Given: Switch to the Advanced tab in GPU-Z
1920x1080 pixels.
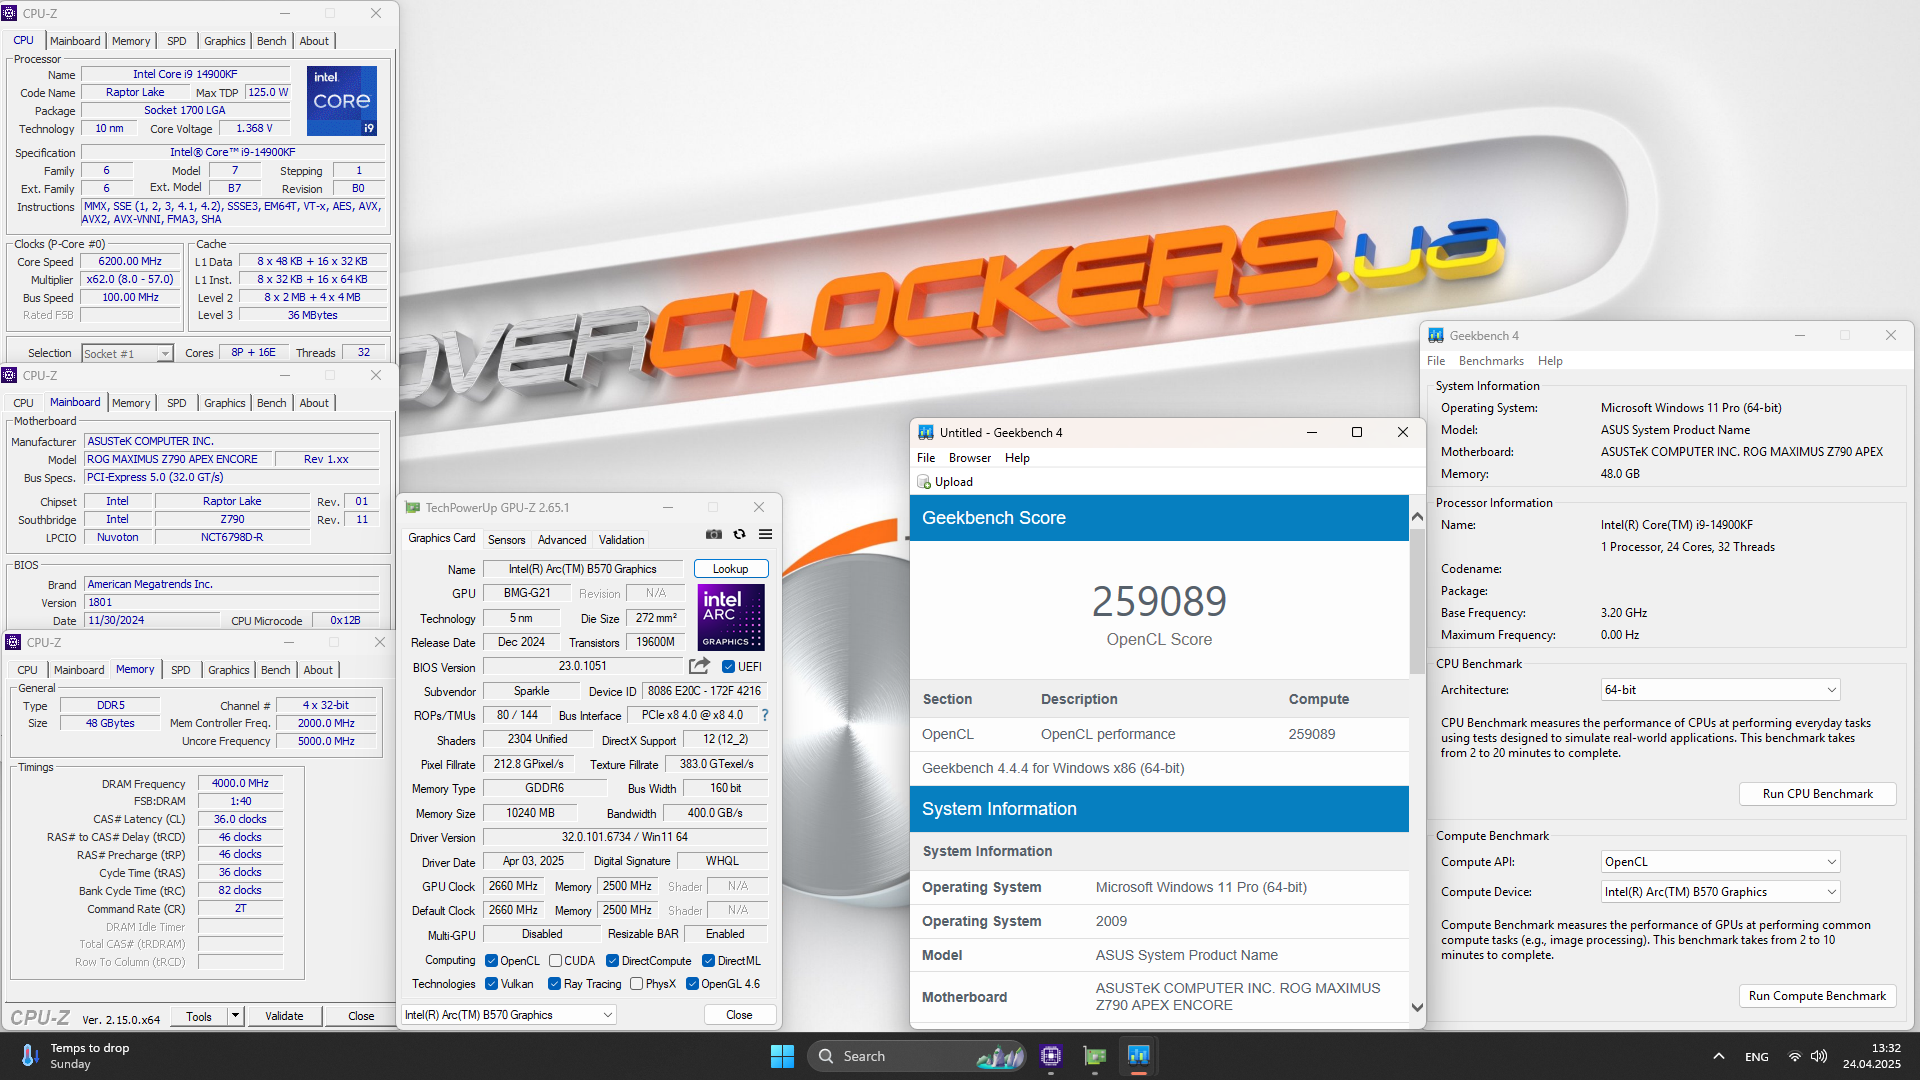Looking at the screenshot, I should (562, 540).
